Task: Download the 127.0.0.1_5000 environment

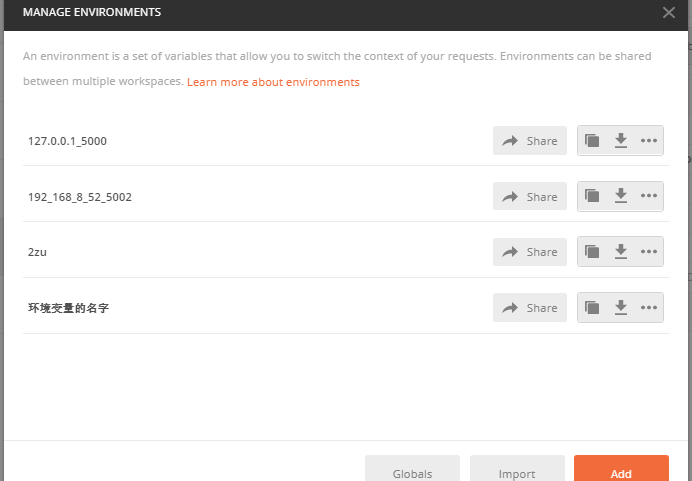Action: coord(621,141)
